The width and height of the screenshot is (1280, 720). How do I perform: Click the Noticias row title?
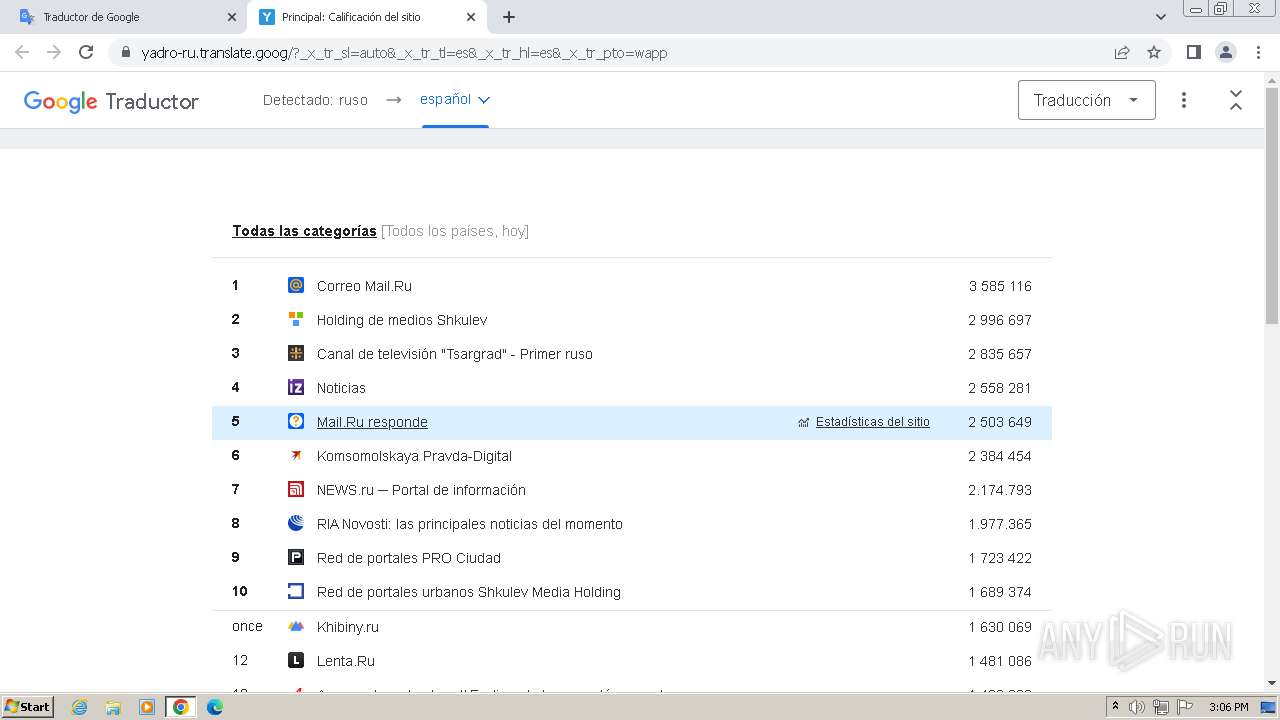click(x=341, y=388)
